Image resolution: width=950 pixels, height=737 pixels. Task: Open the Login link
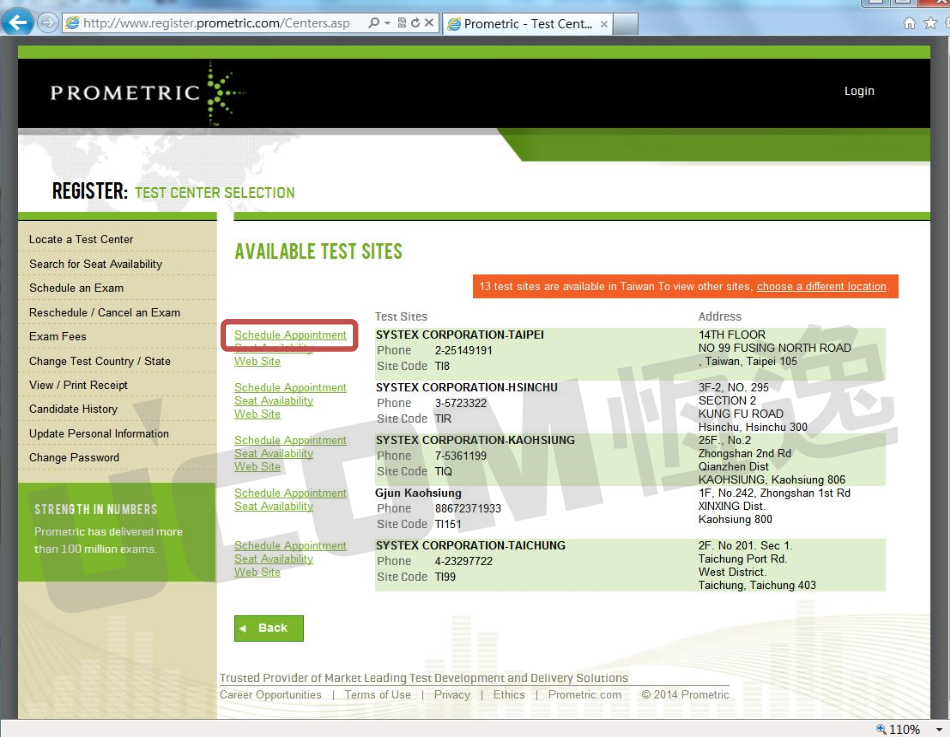coord(859,91)
